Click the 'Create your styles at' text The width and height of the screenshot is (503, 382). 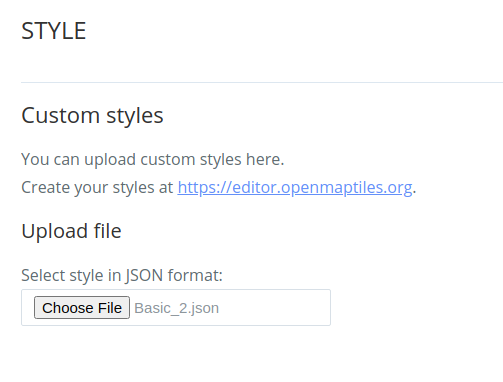[x=97, y=187]
